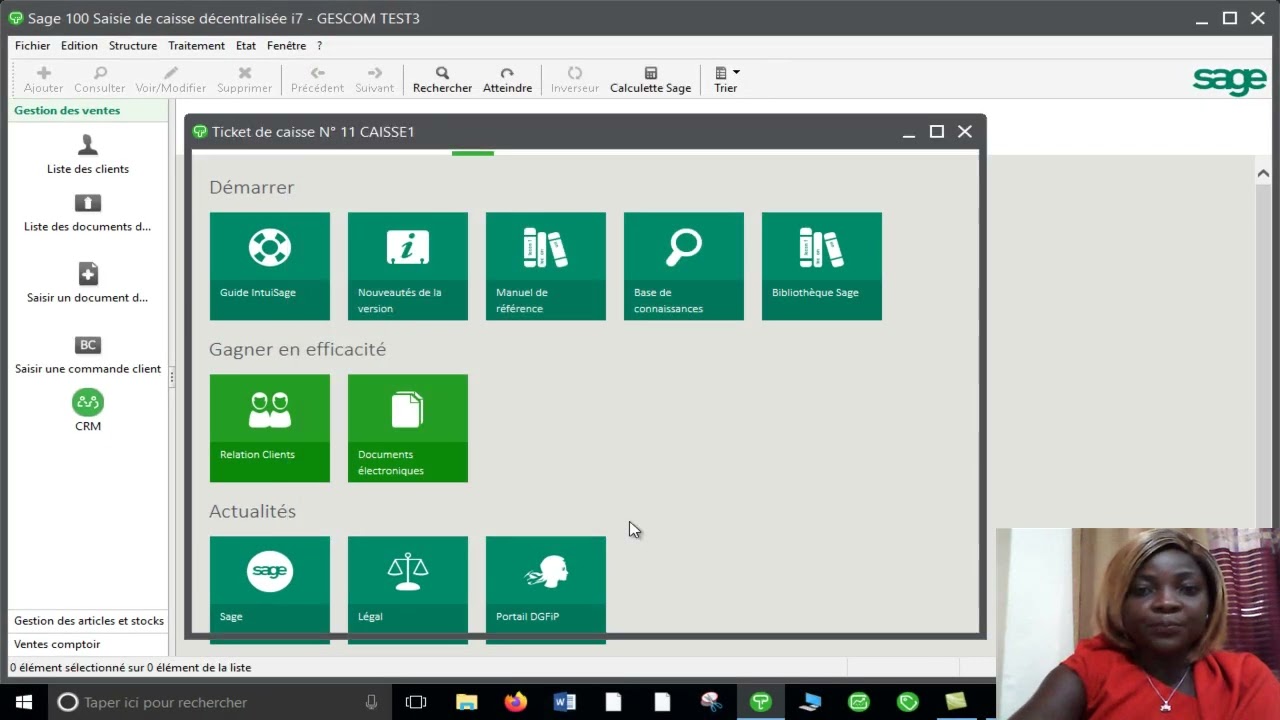Open the Manuel de référence tile
The image size is (1280, 720).
(x=546, y=266)
